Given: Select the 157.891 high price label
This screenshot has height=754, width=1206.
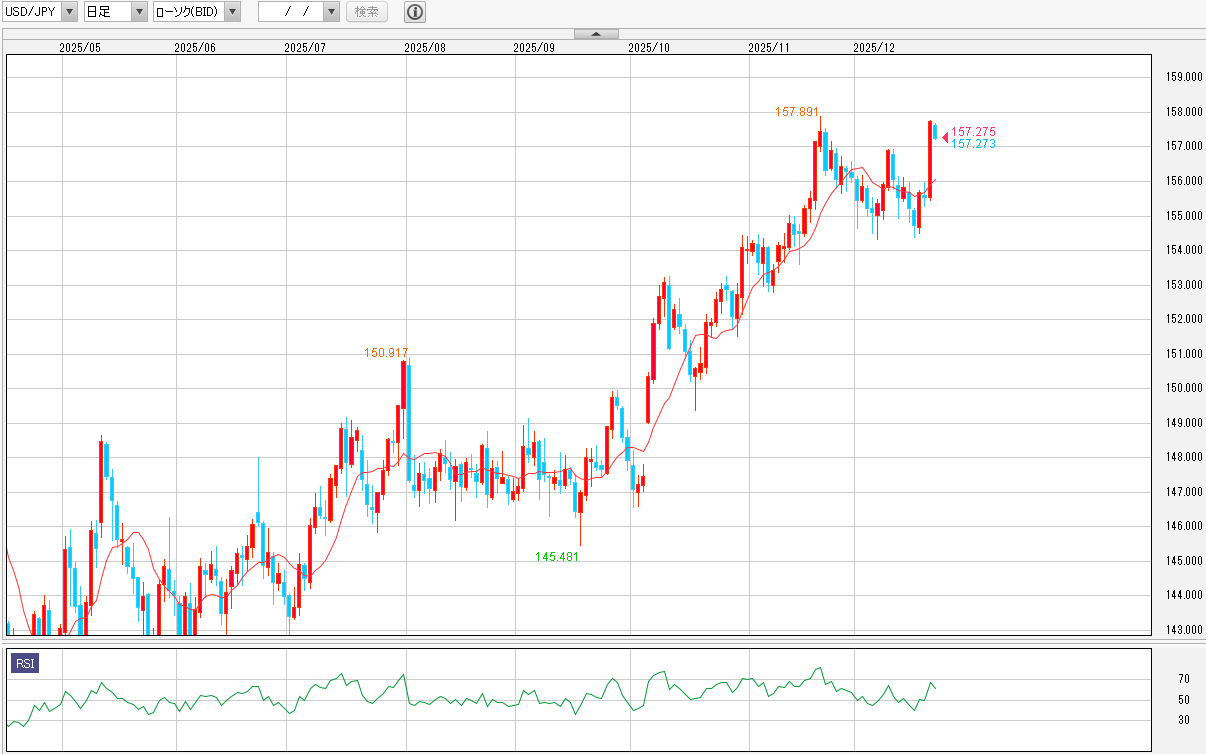Looking at the screenshot, I should tap(798, 112).
